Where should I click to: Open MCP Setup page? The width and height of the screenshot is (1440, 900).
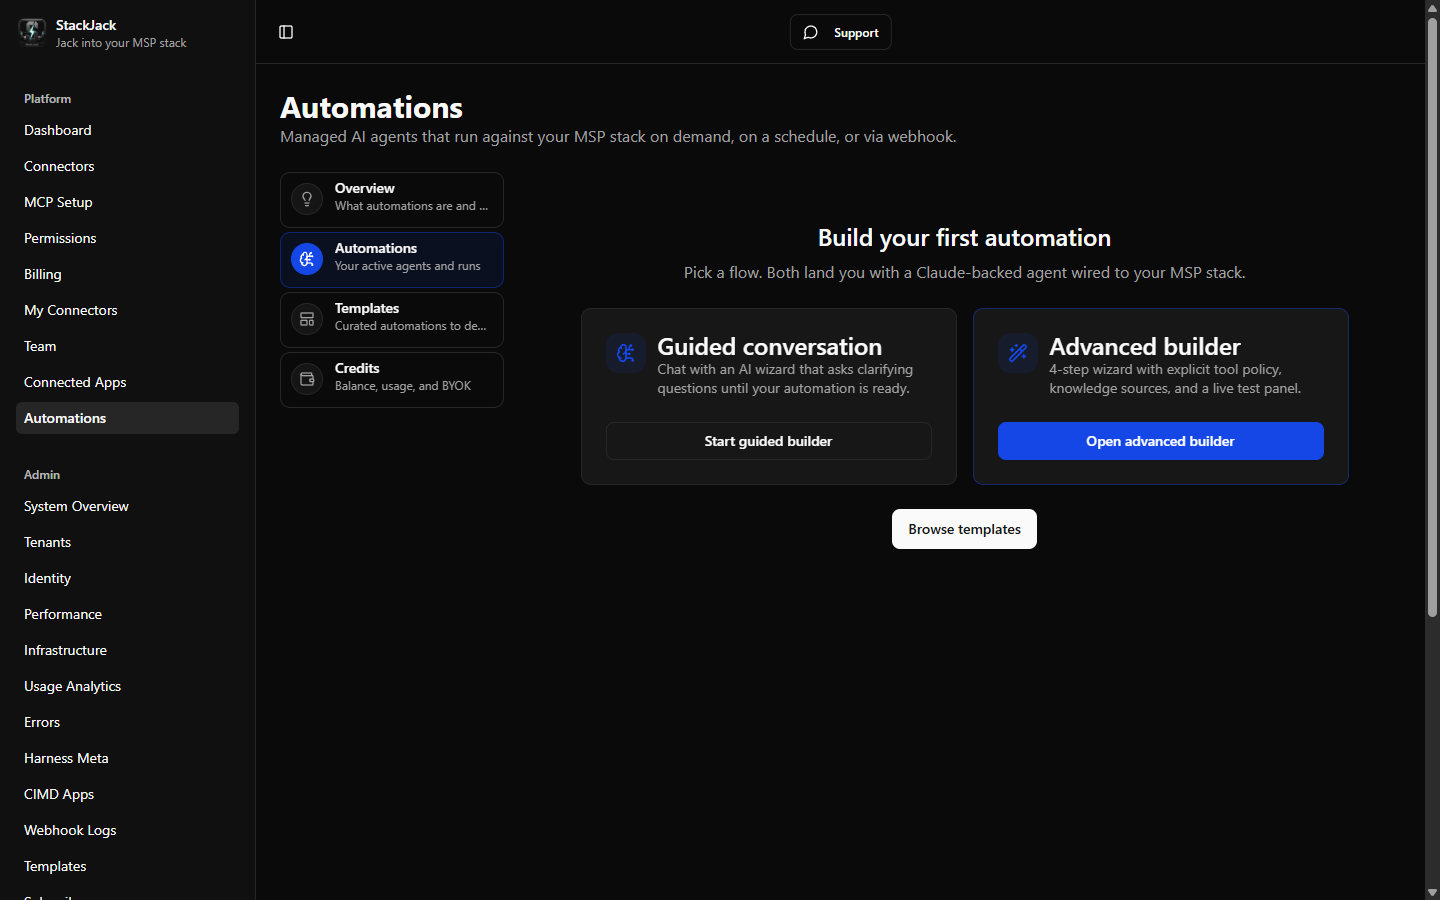tap(127, 202)
